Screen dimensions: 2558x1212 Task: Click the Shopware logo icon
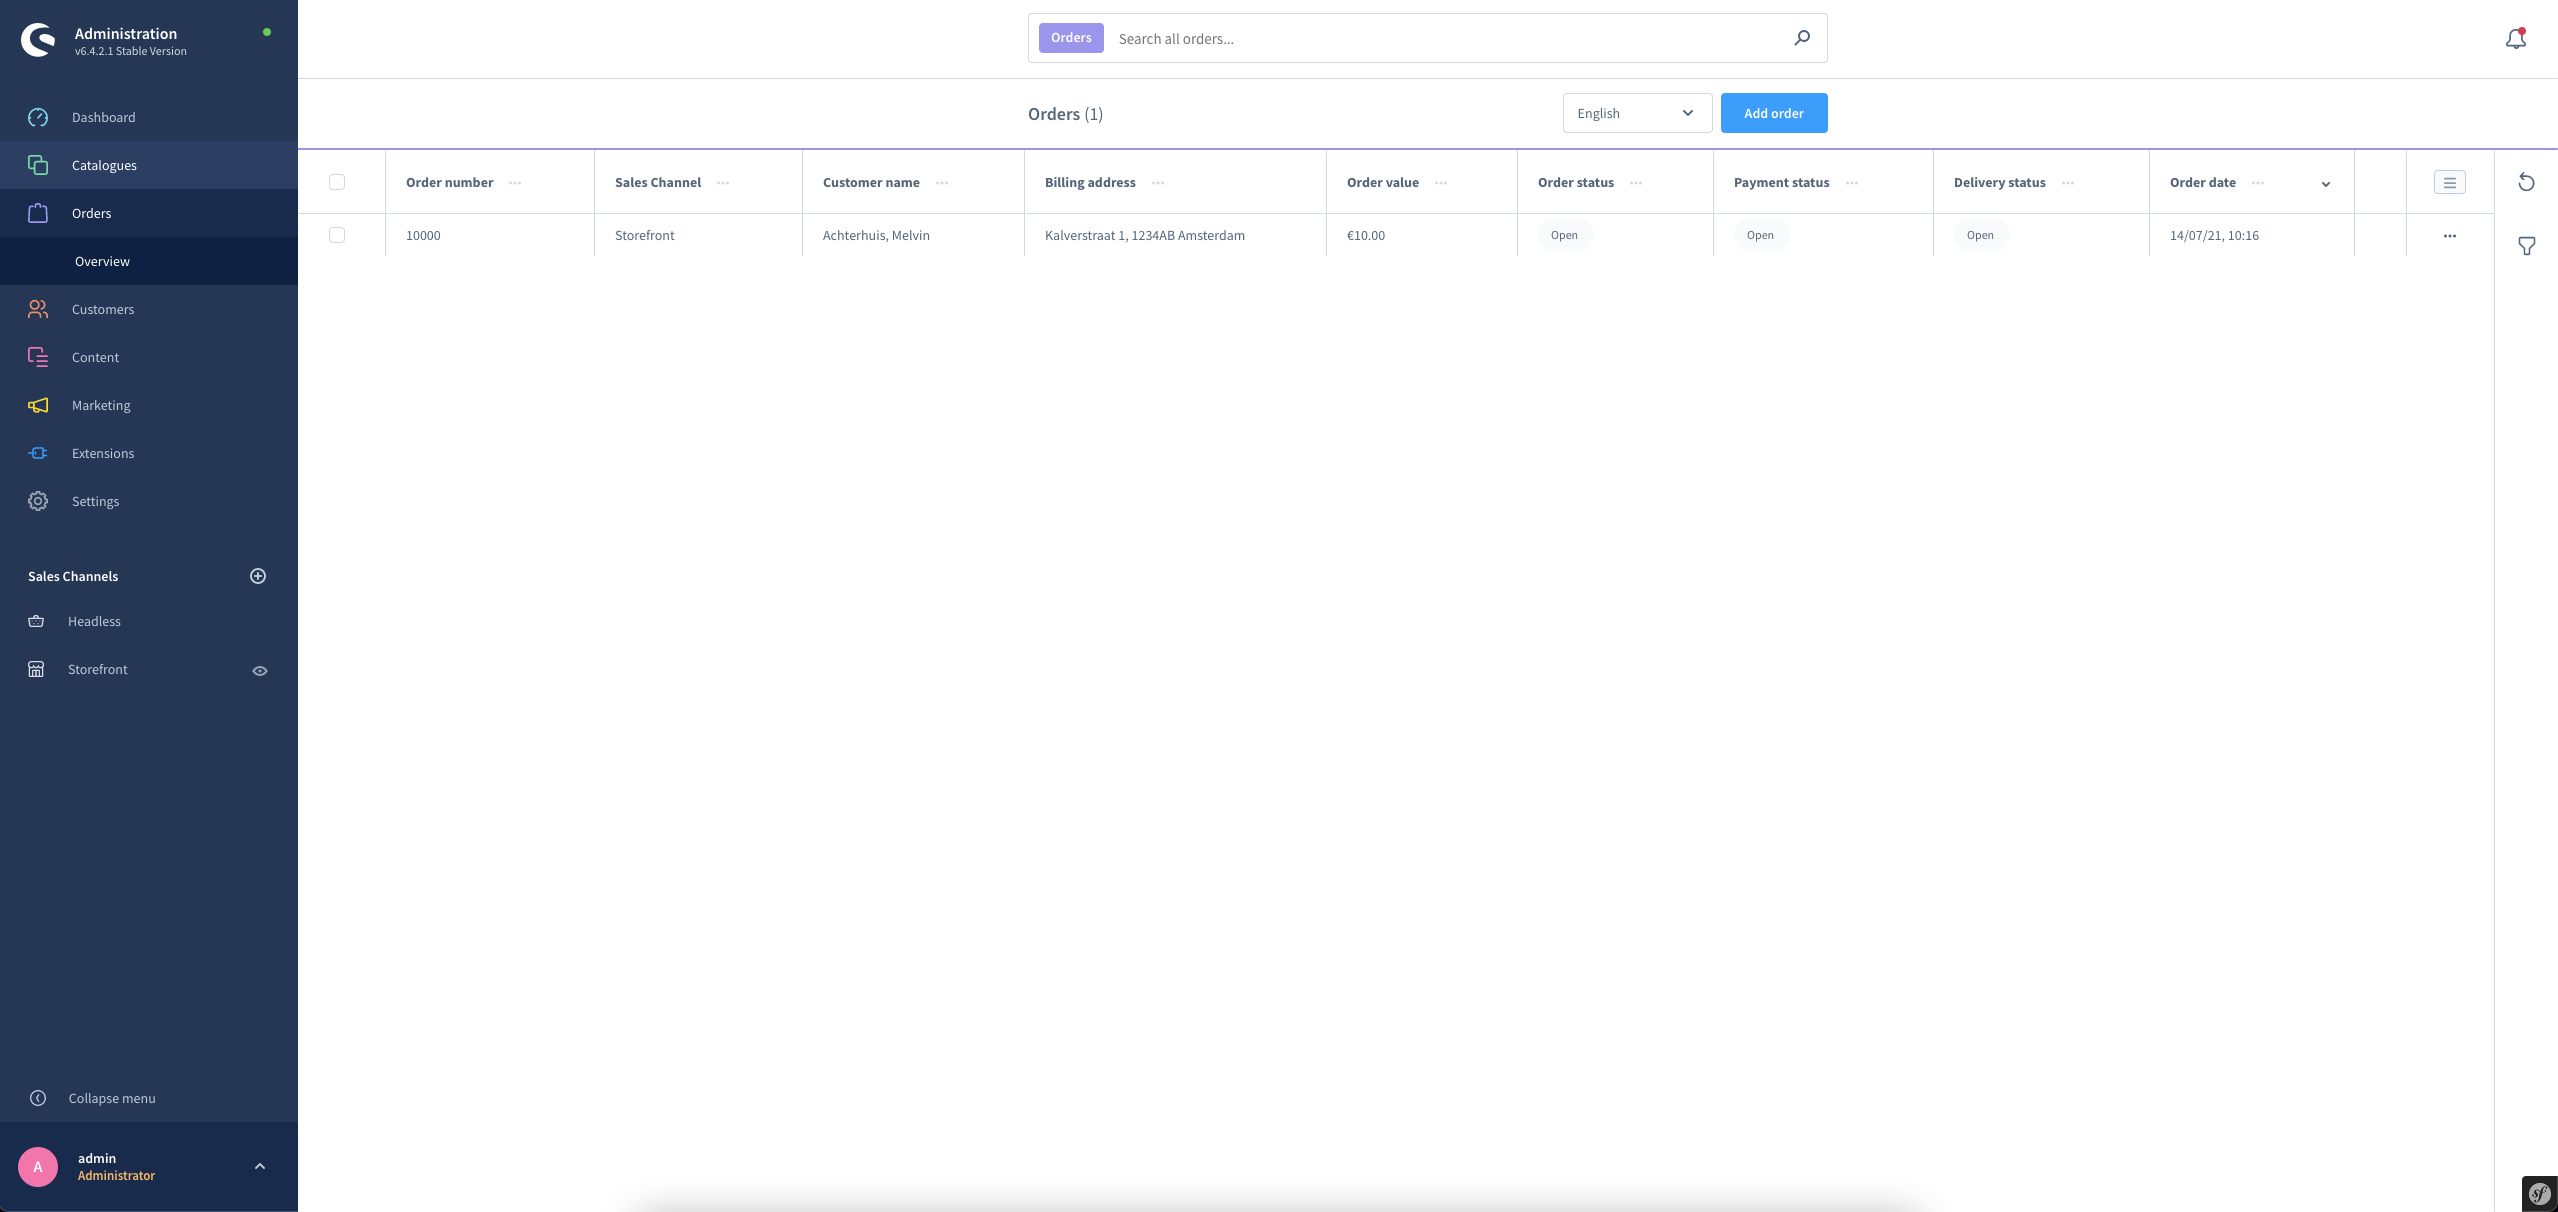click(x=39, y=40)
